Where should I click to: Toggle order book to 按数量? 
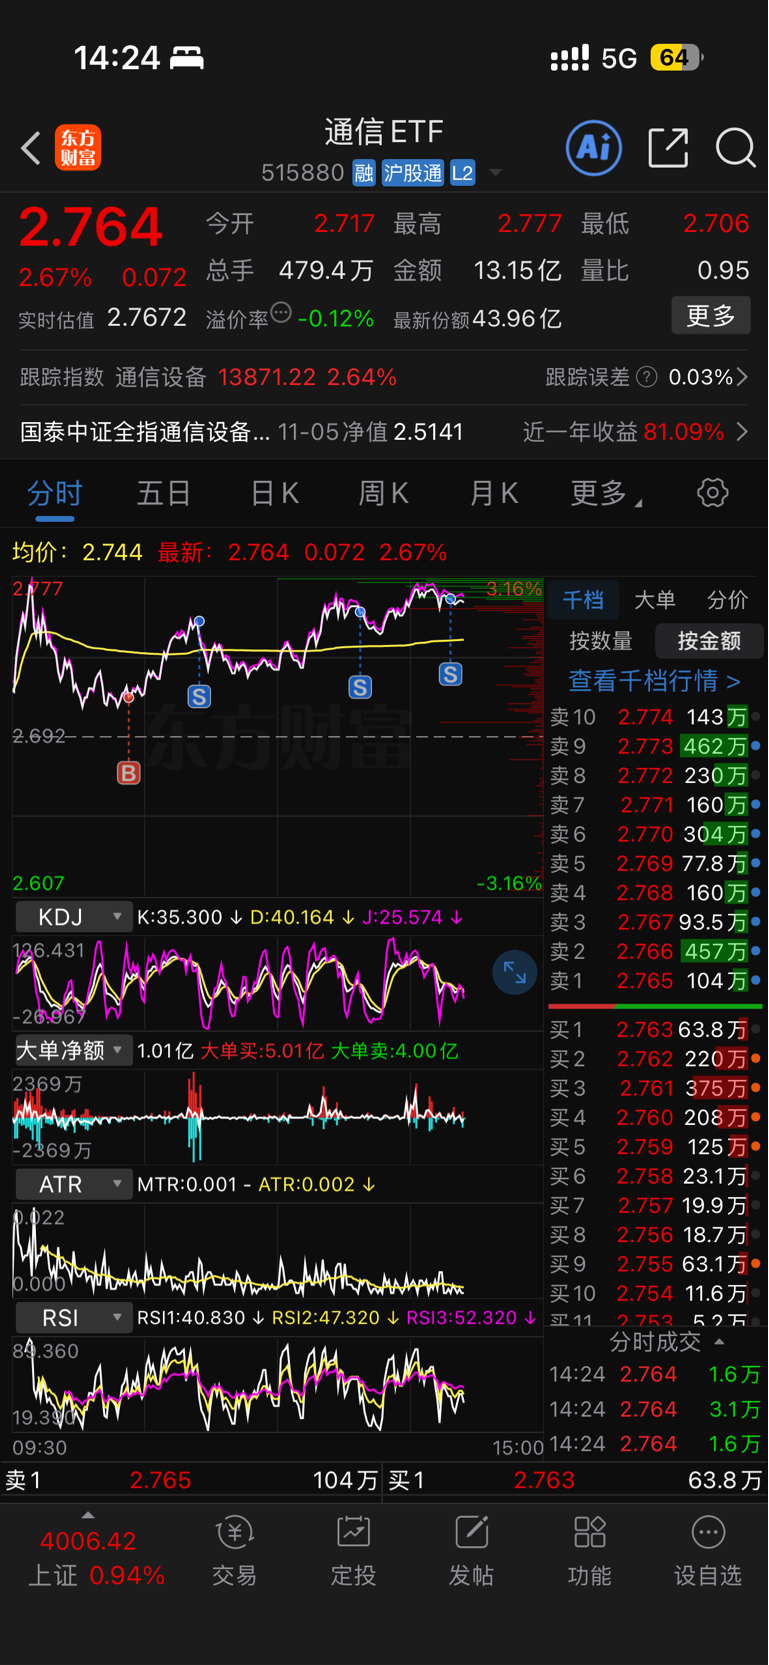[x=601, y=641]
